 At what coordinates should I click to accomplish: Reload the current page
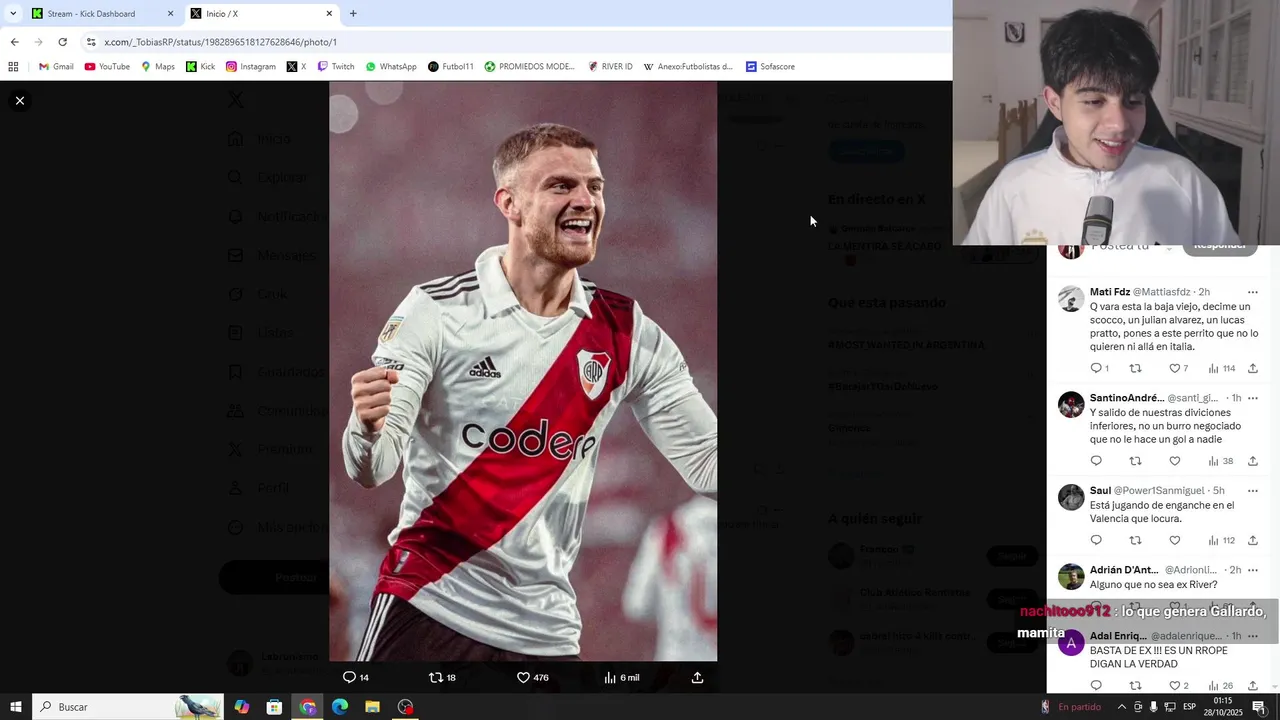pyautogui.click(x=62, y=42)
